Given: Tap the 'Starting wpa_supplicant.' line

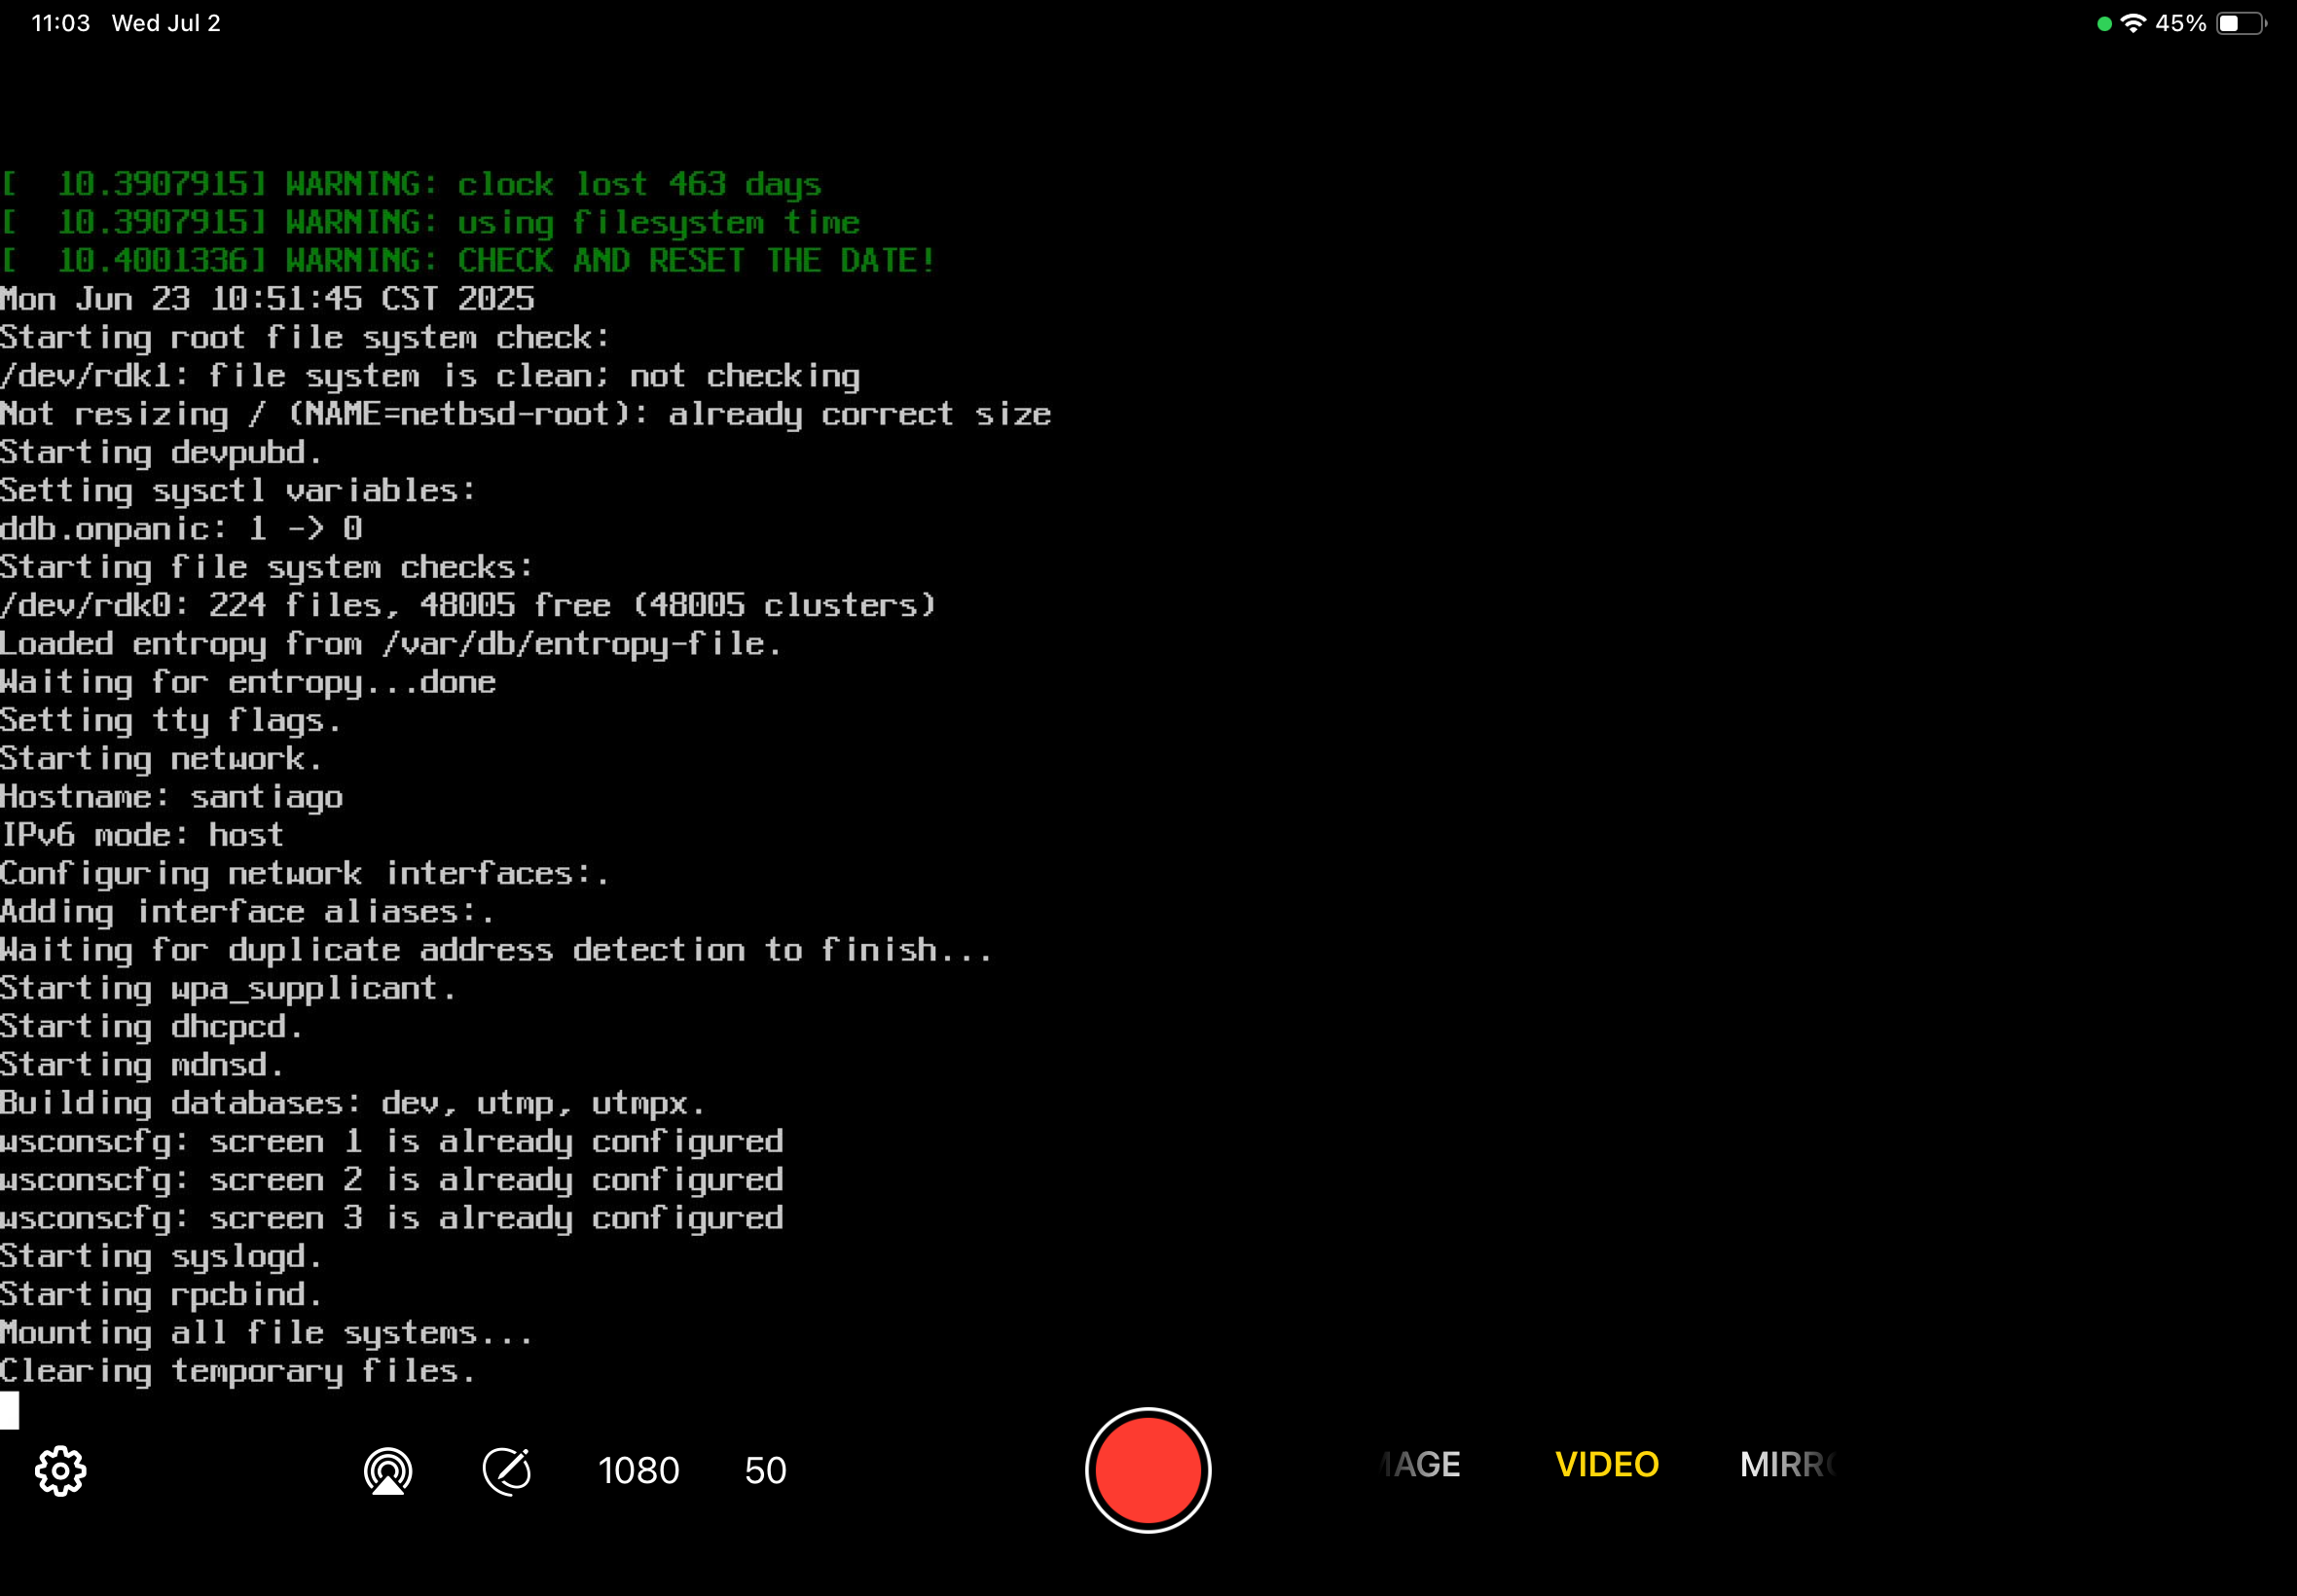Looking at the screenshot, I should (x=227, y=988).
